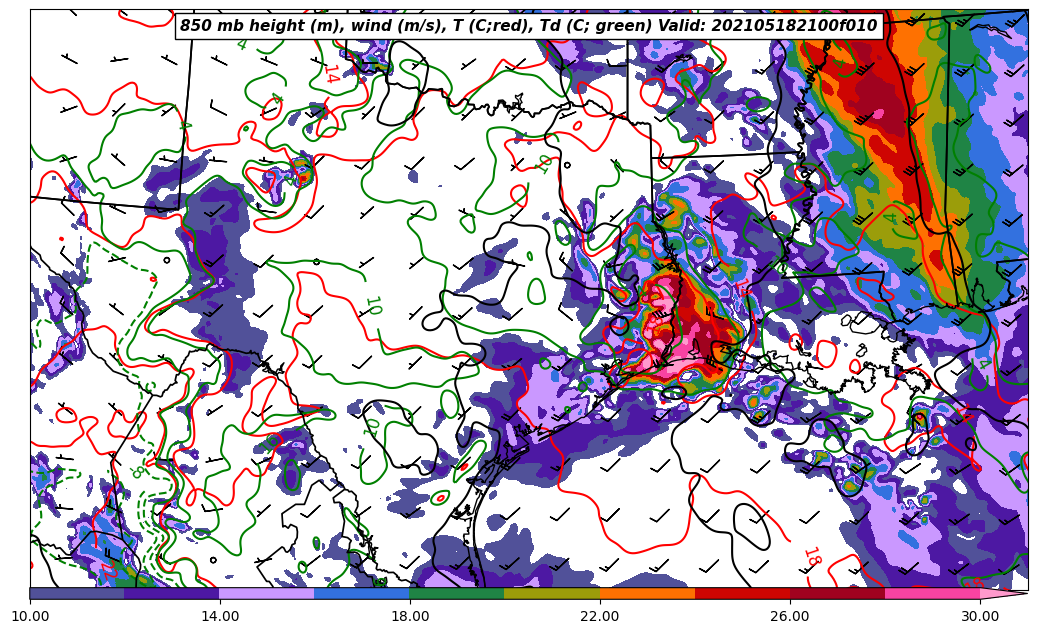Screen dimensions: 1037x633
Task: Click the 30.00 colorbar tick label
Action: [980, 616]
